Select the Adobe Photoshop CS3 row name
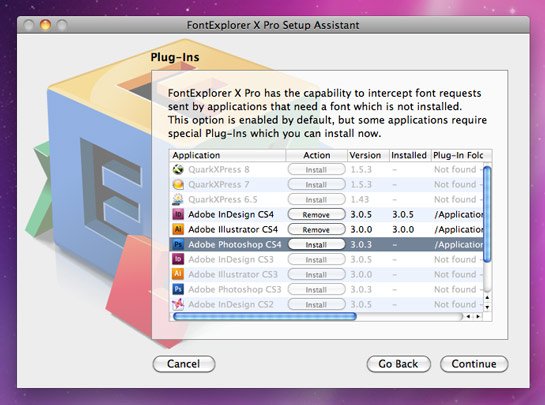Image resolution: width=545 pixels, height=405 pixels. 235,289
